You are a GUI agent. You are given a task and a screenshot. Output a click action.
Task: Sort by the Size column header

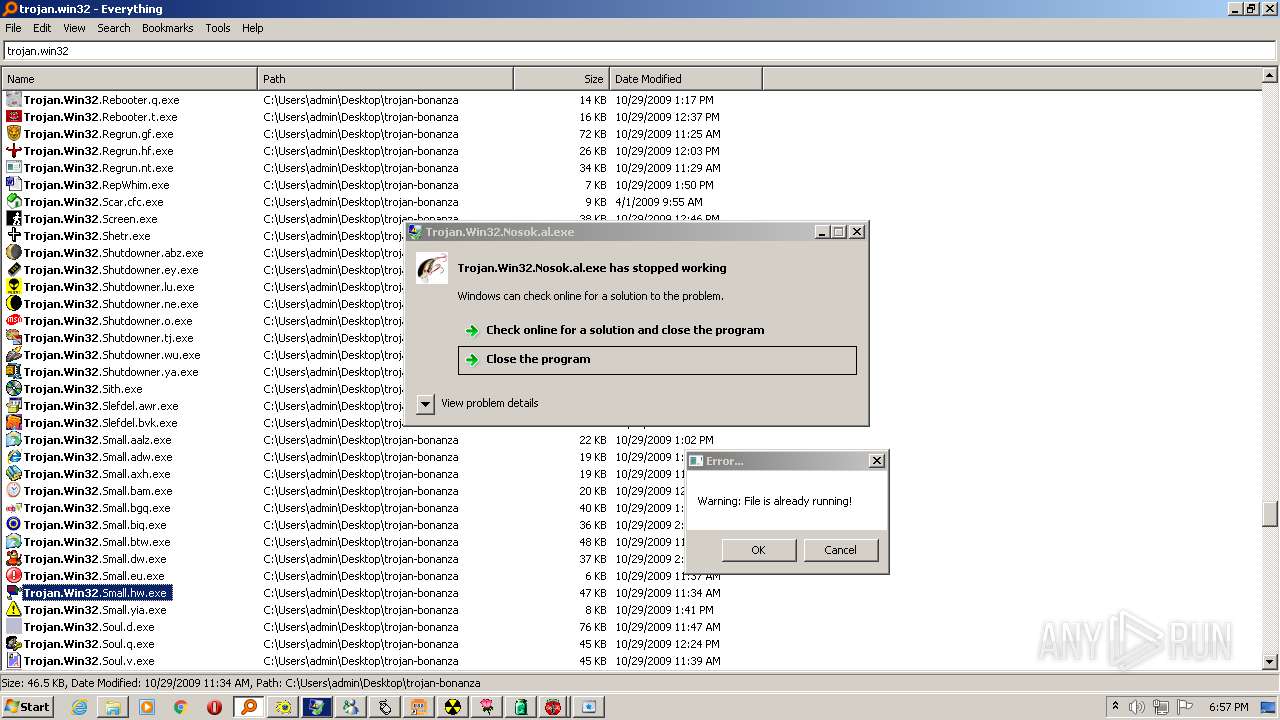pyautogui.click(x=561, y=79)
